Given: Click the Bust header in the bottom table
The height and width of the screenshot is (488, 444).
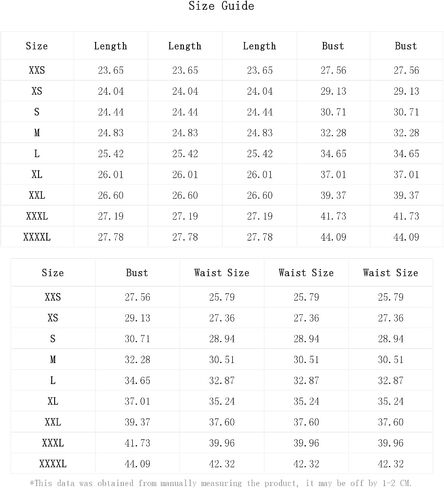Looking at the screenshot, I should 137,273.
